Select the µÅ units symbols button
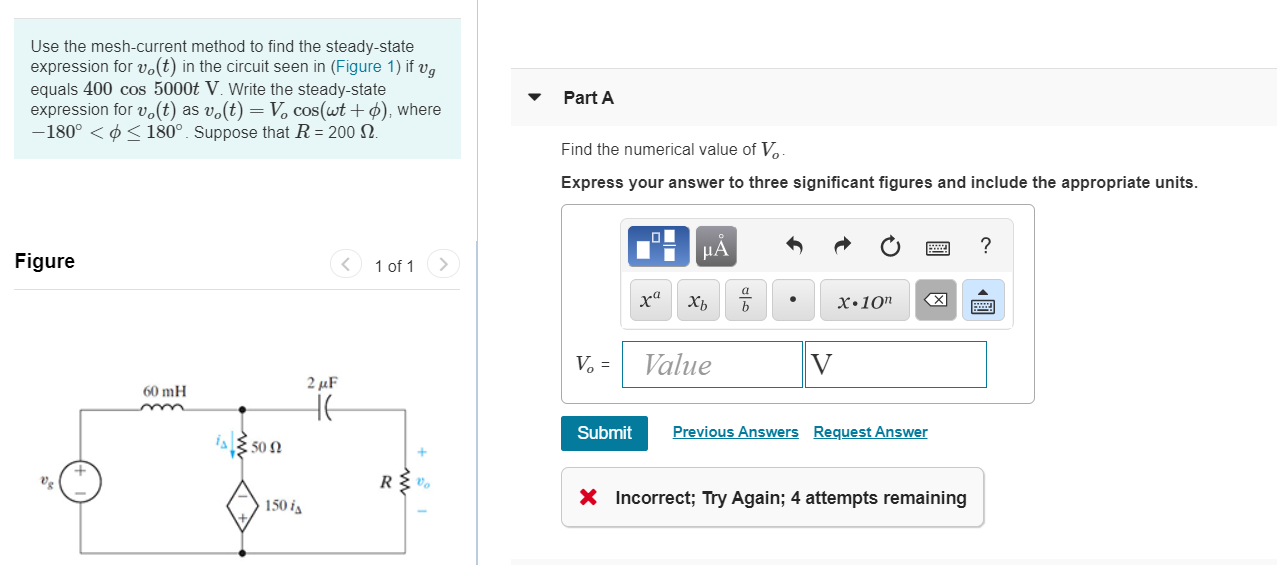Image resolution: width=1277 pixels, height=565 pixels. (x=716, y=246)
